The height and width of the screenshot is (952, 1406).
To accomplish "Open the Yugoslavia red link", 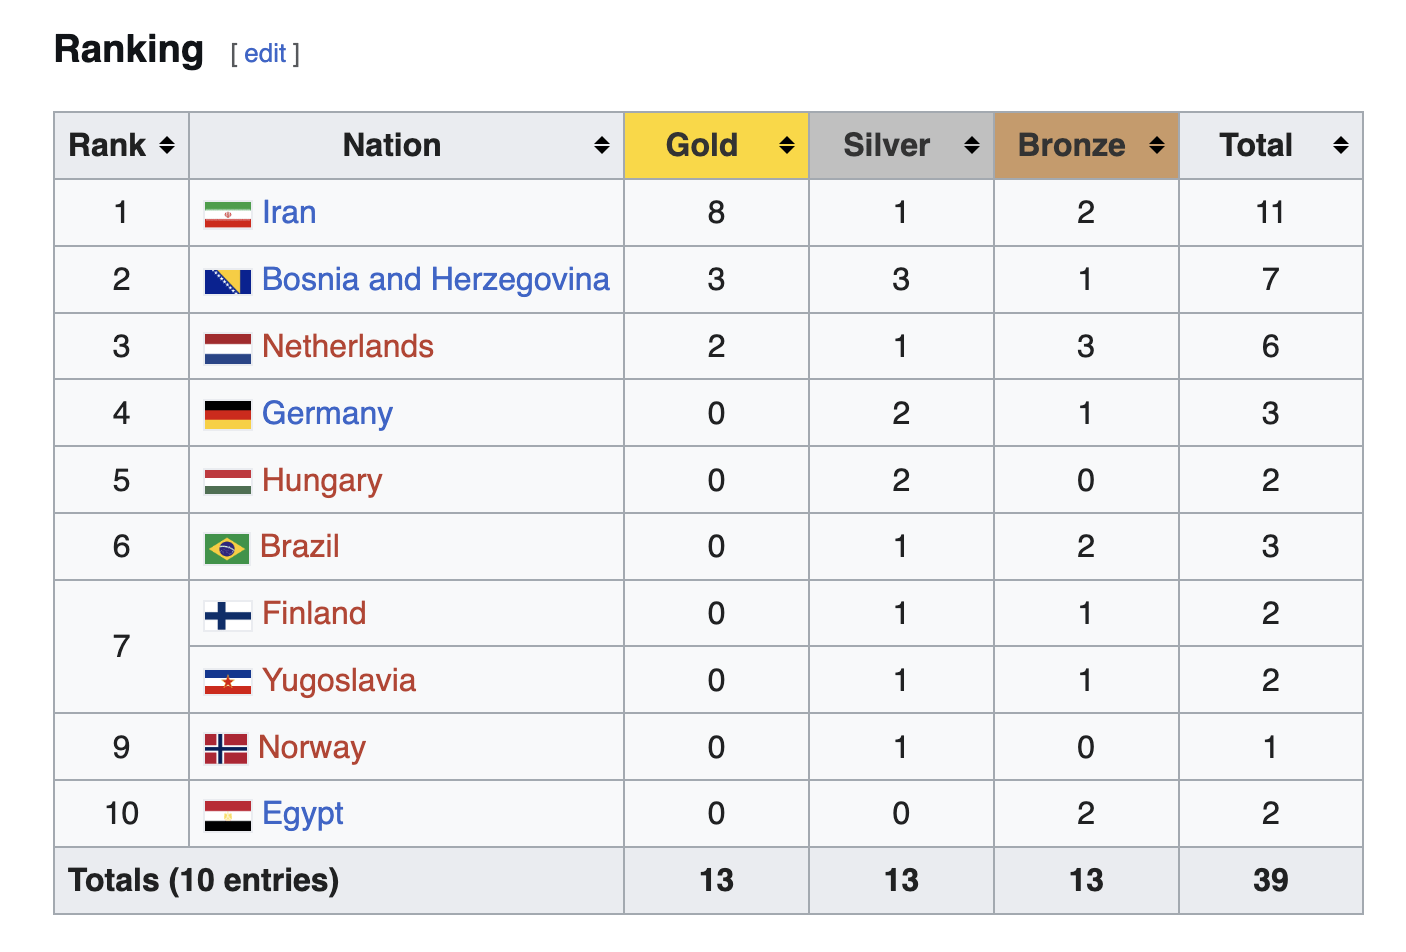I will (338, 681).
